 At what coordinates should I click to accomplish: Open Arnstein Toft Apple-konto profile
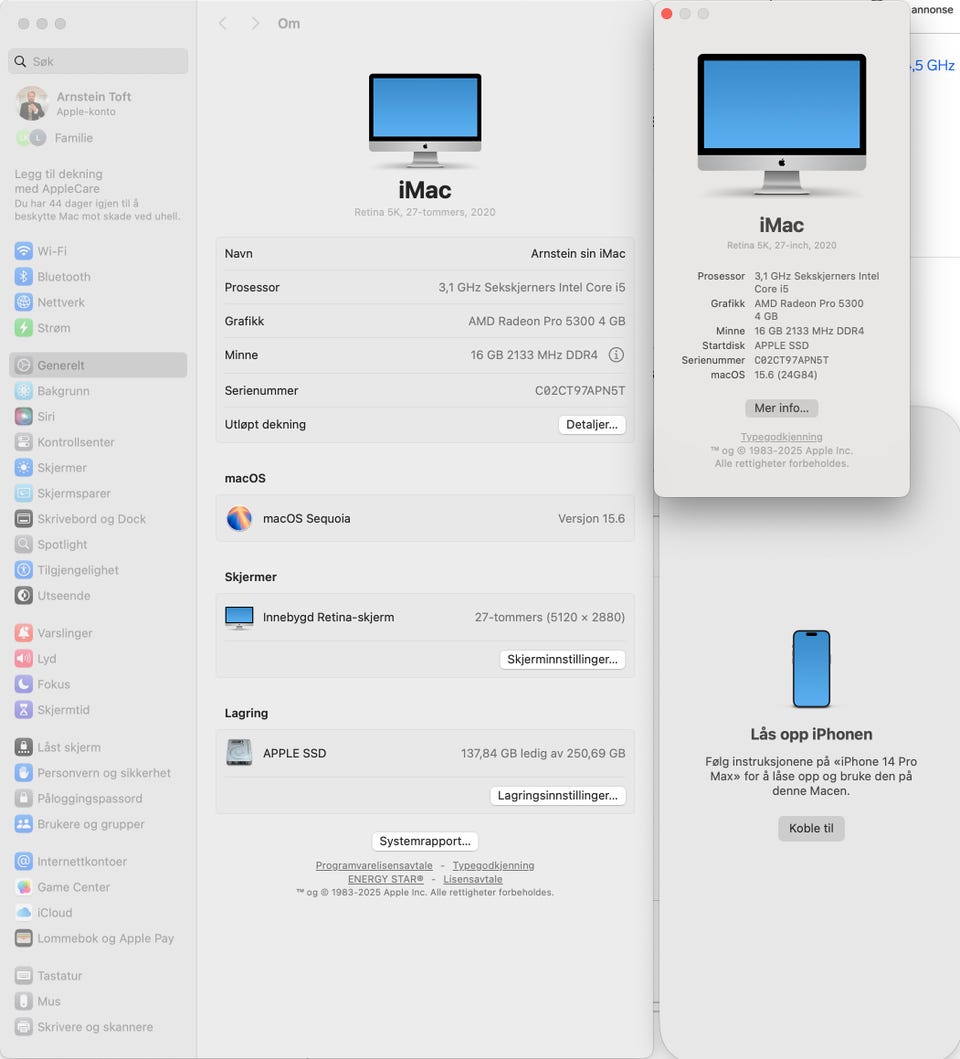point(74,103)
